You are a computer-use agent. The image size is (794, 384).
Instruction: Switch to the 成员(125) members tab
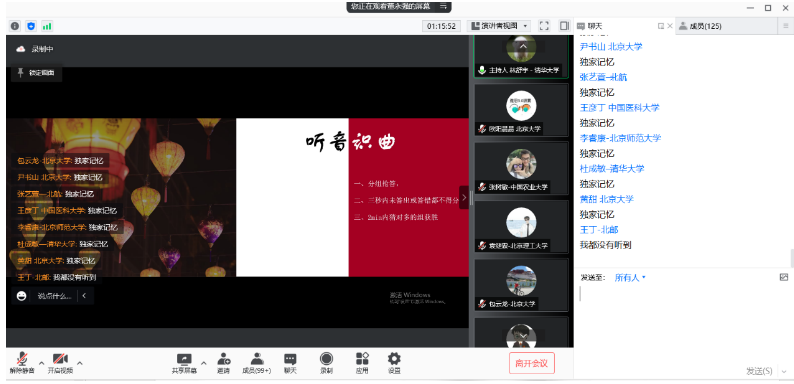700,26
